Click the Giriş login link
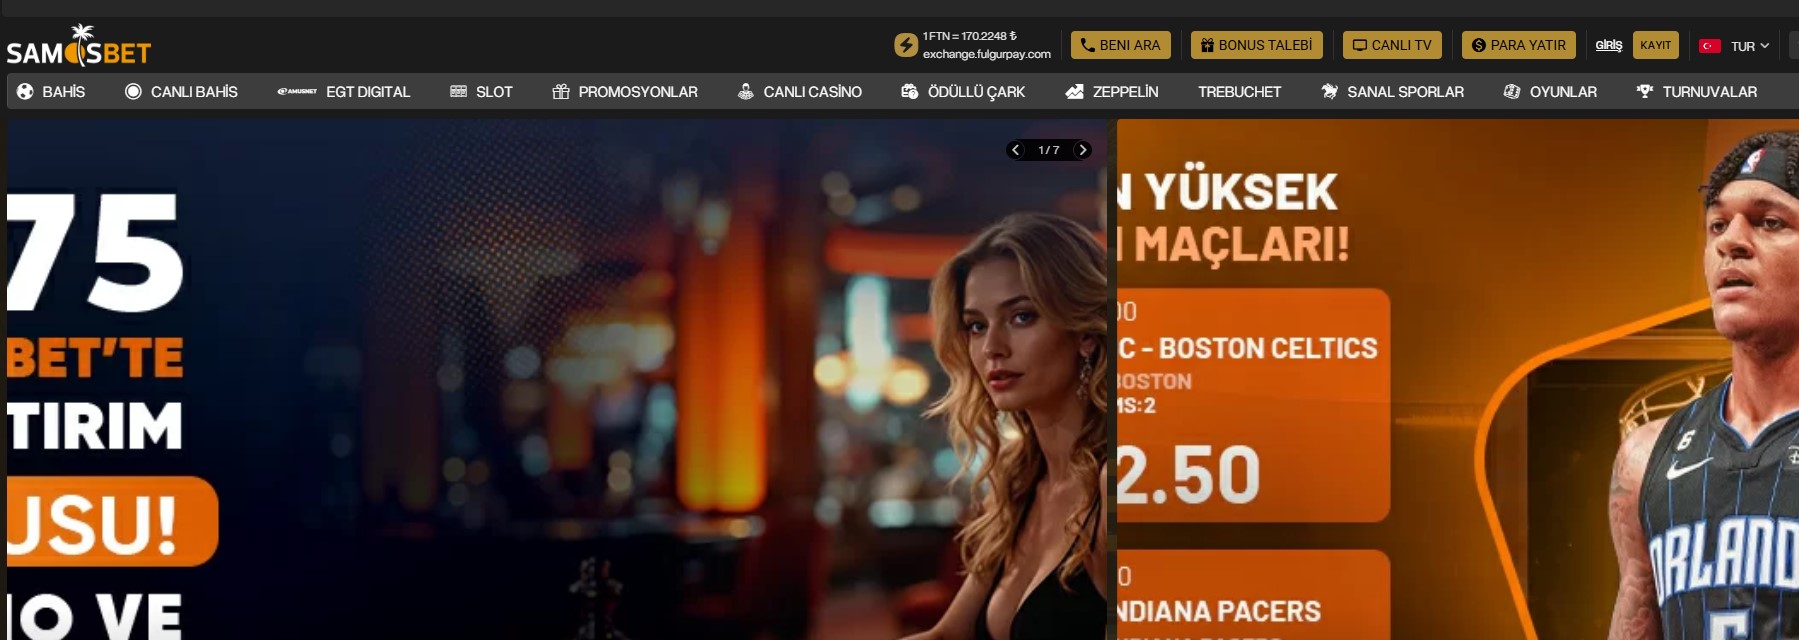The image size is (1799, 640). tap(1609, 45)
